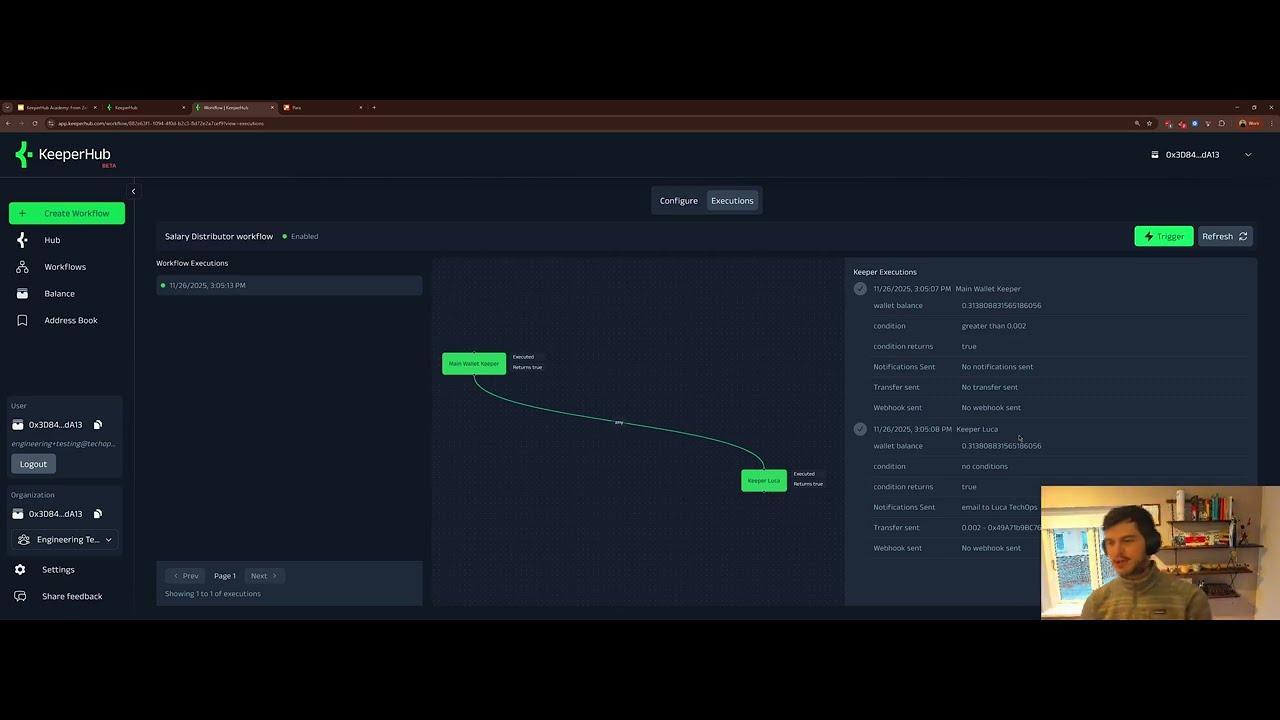Image resolution: width=1280 pixels, height=720 pixels.
Task: Click the Next pagination button
Action: (x=264, y=576)
